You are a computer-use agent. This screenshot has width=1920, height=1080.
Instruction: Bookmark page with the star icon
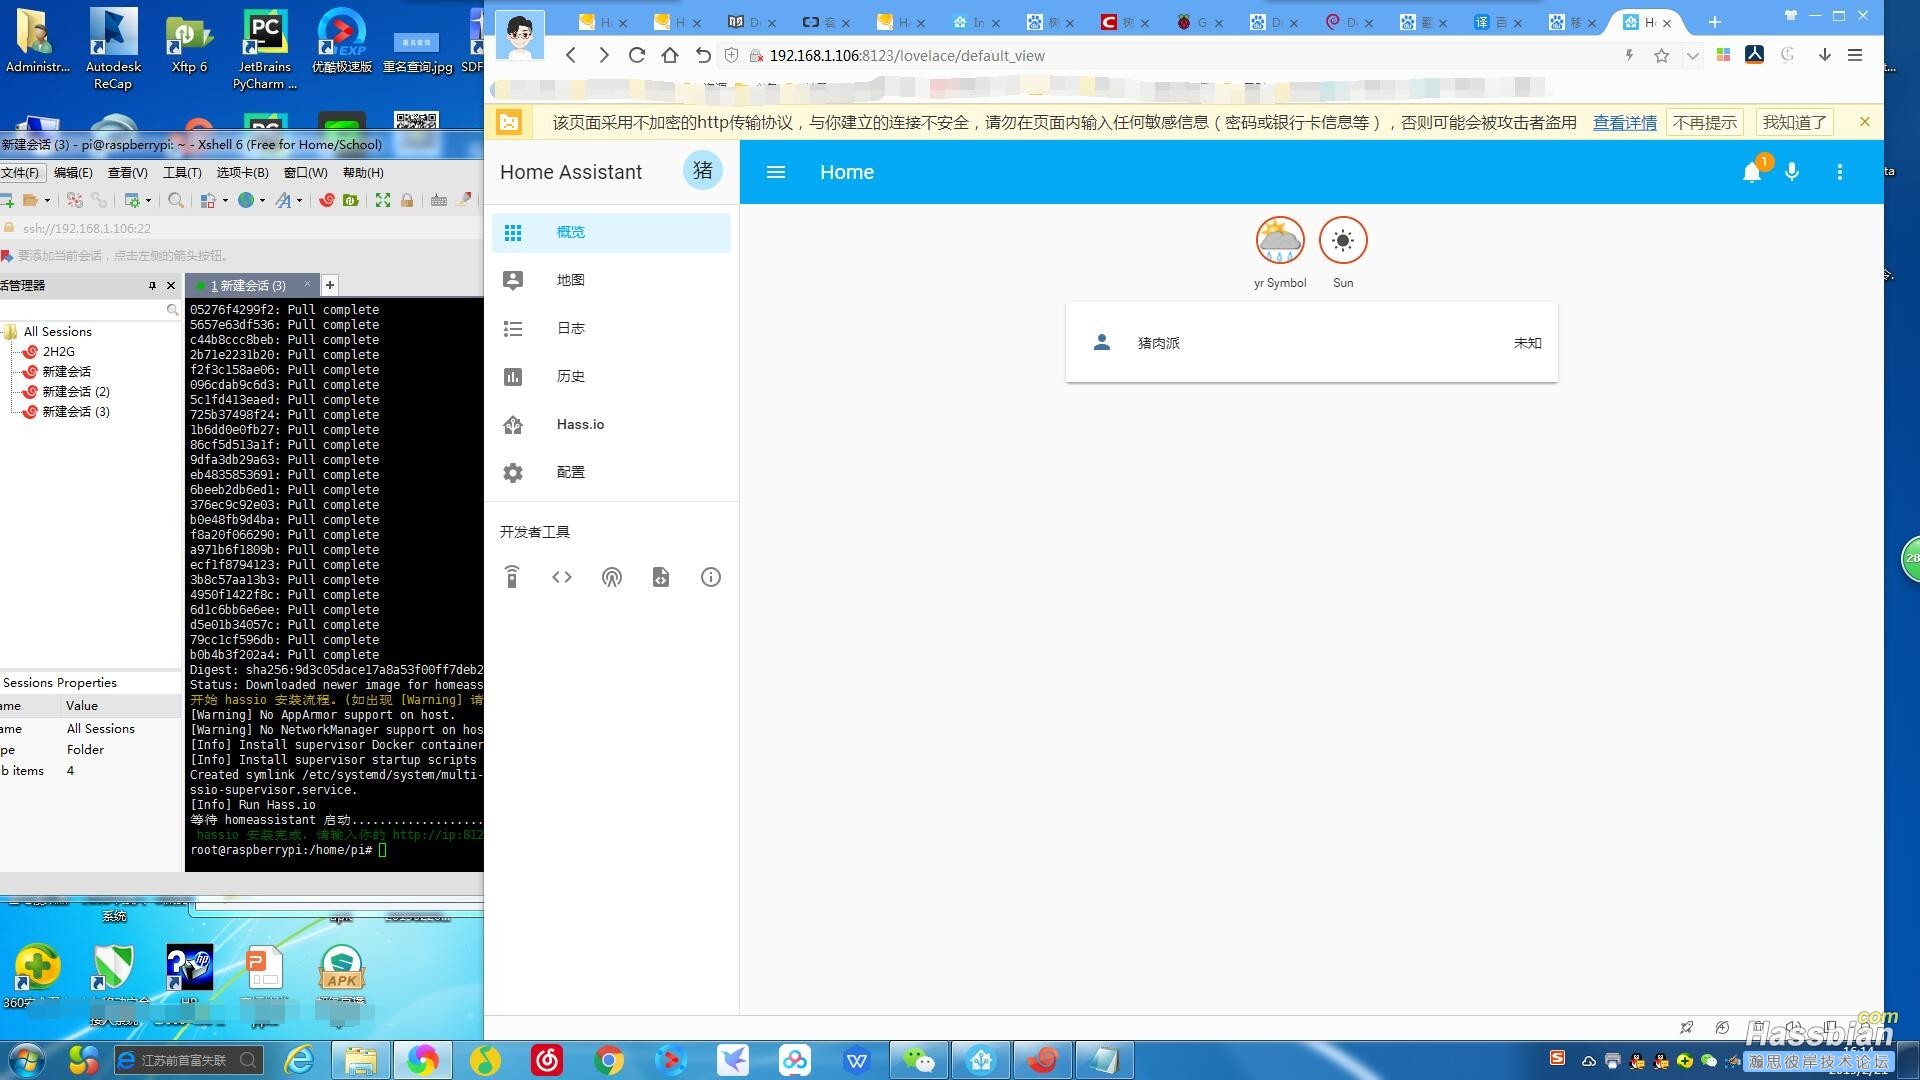tap(1662, 56)
